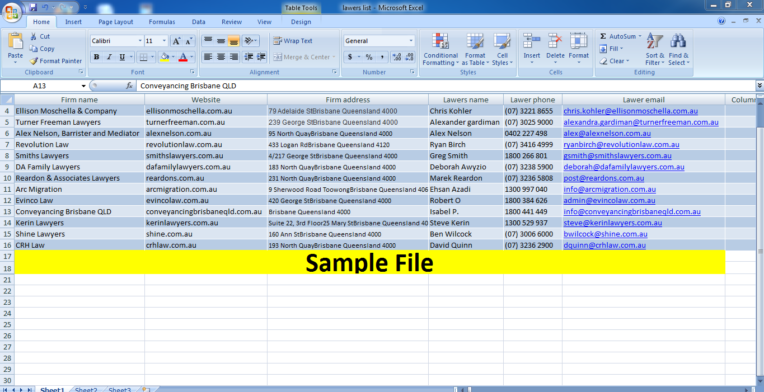Image resolution: width=764 pixels, height=392 pixels.
Task: Click the dquinn@crhlaw.com.au email link
Action: (605, 245)
